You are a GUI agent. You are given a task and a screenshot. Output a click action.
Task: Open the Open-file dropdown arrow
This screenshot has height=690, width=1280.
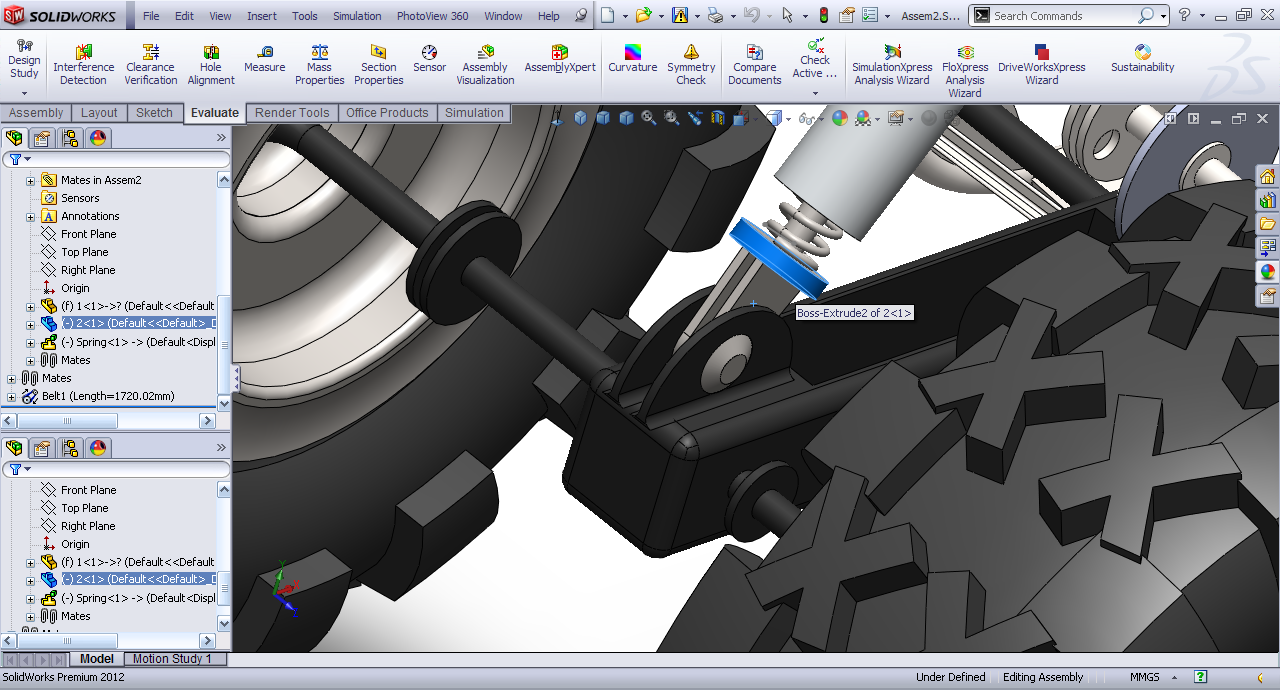coord(660,16)
